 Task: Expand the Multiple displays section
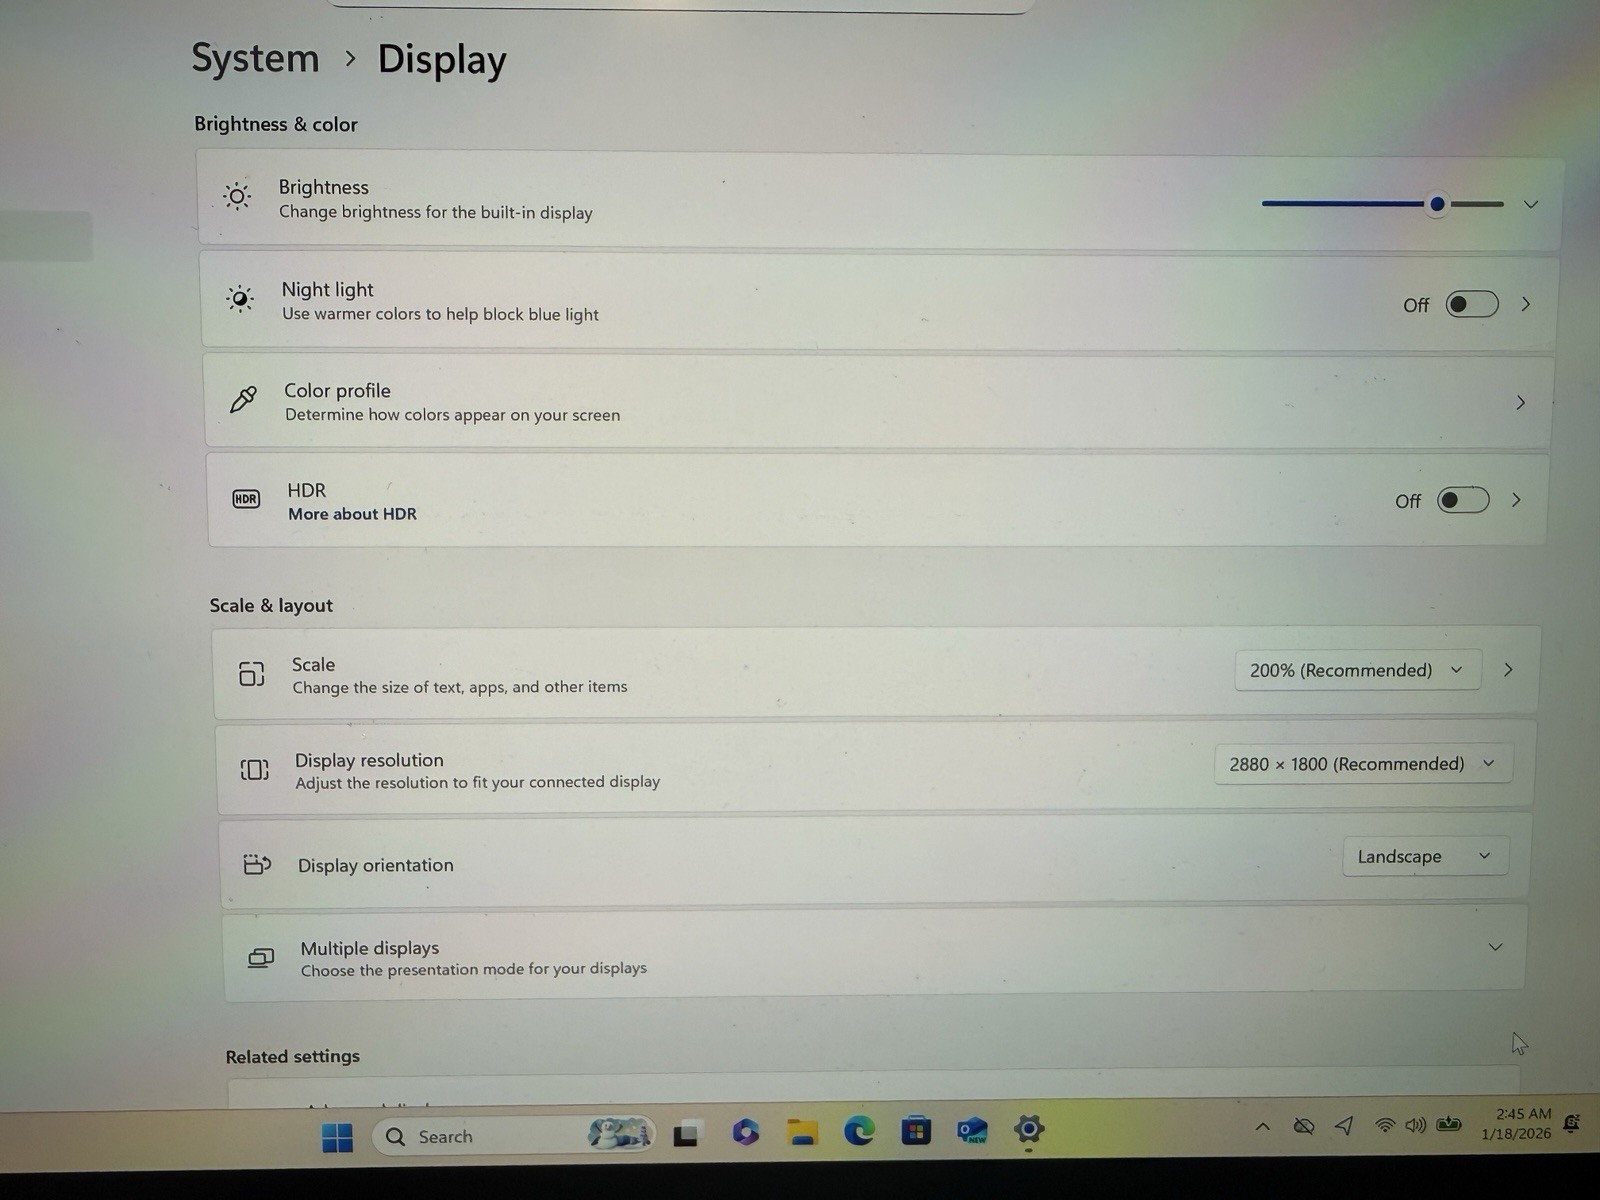pos(1496,947)
